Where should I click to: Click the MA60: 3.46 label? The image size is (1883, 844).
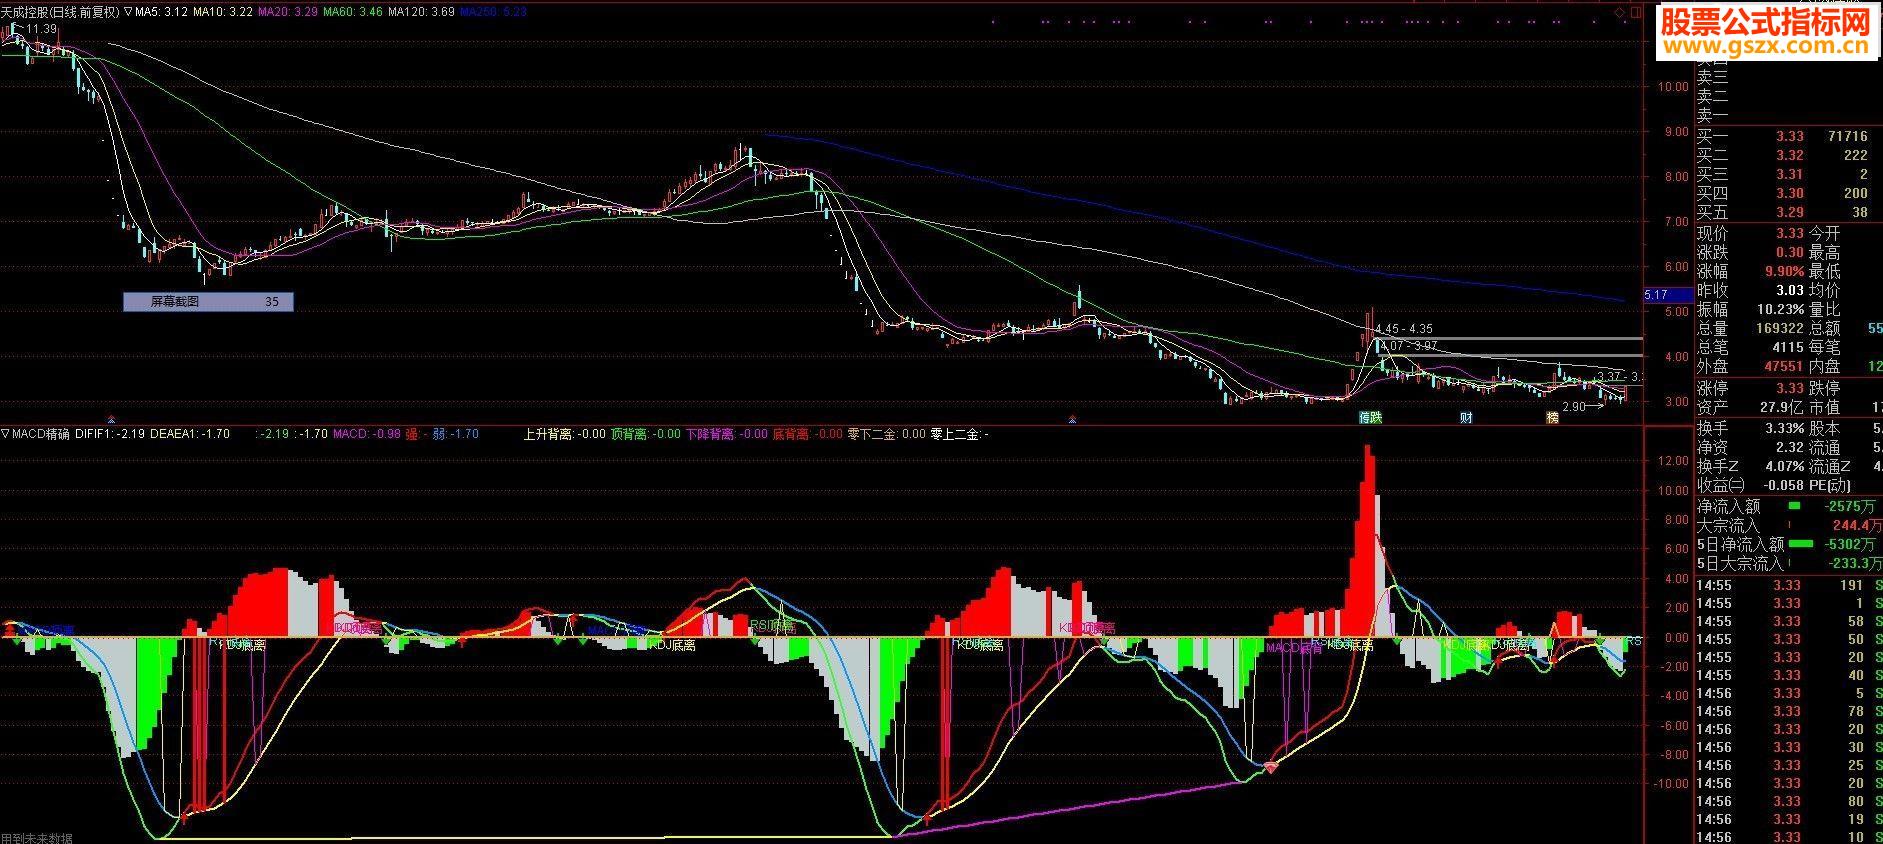(x=352, y=13)
